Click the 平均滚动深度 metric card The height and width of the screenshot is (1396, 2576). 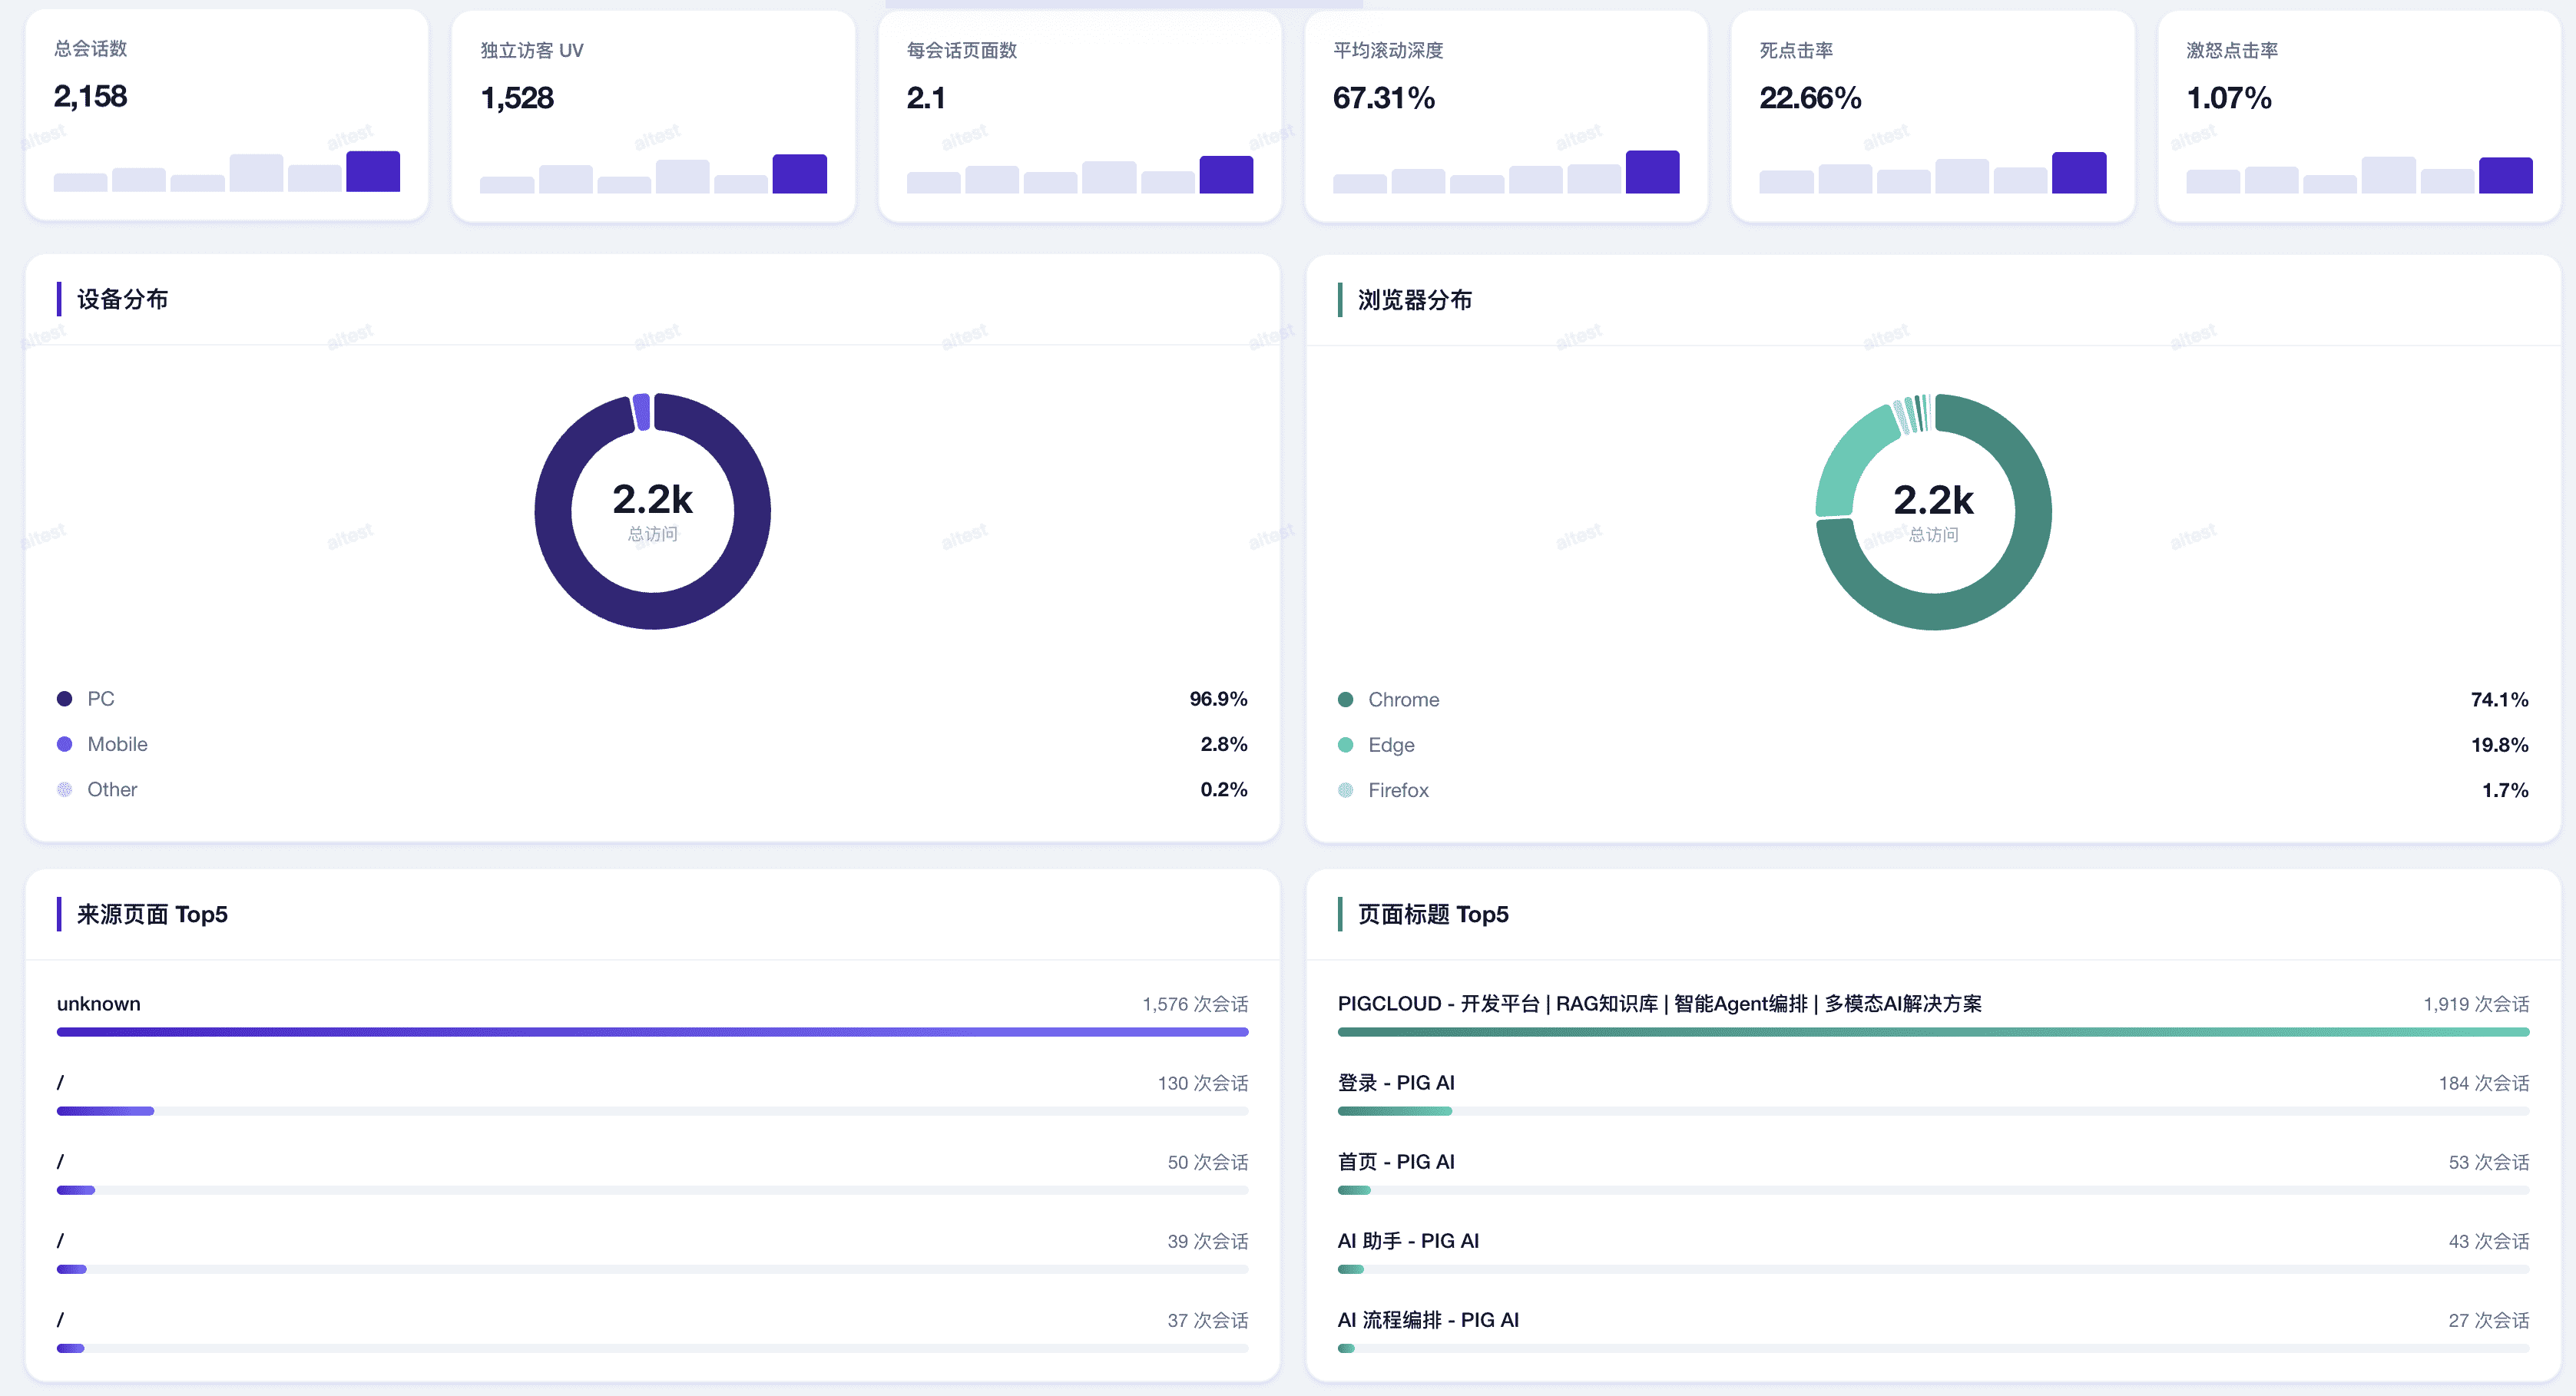(x=1506, y=115)
